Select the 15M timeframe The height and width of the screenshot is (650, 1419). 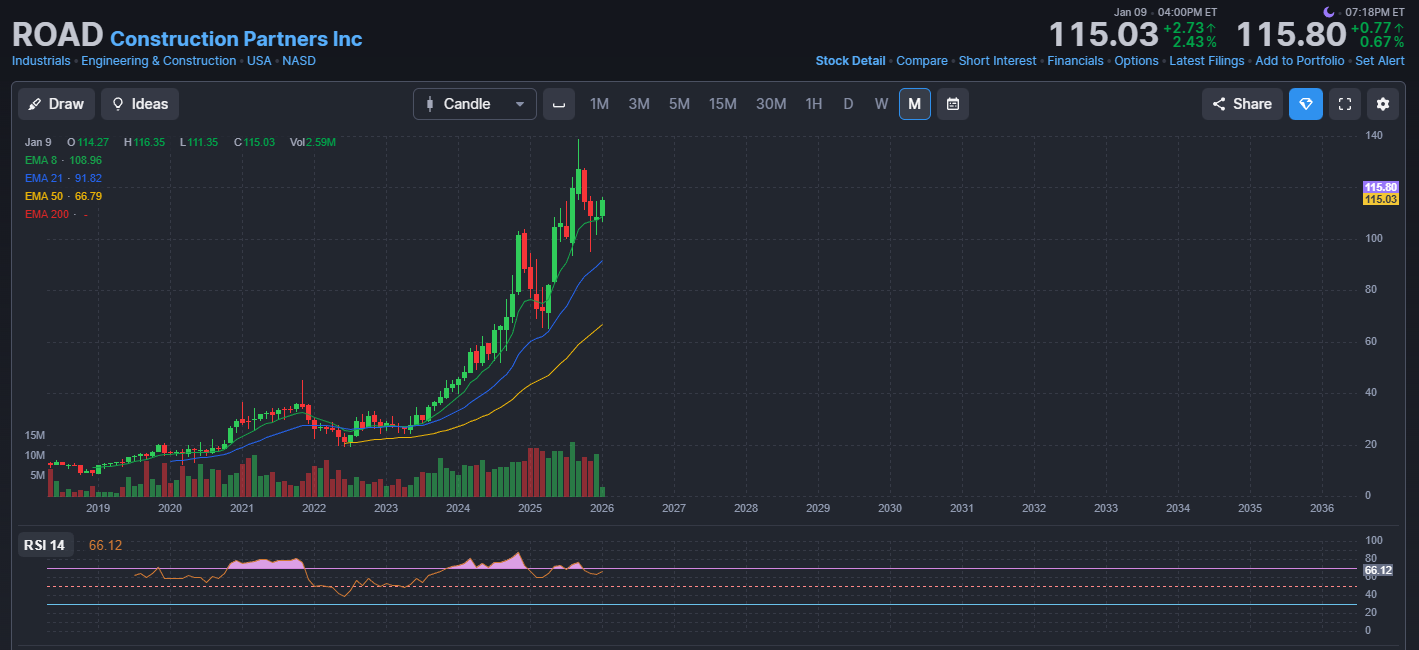(x=723, y=104)
